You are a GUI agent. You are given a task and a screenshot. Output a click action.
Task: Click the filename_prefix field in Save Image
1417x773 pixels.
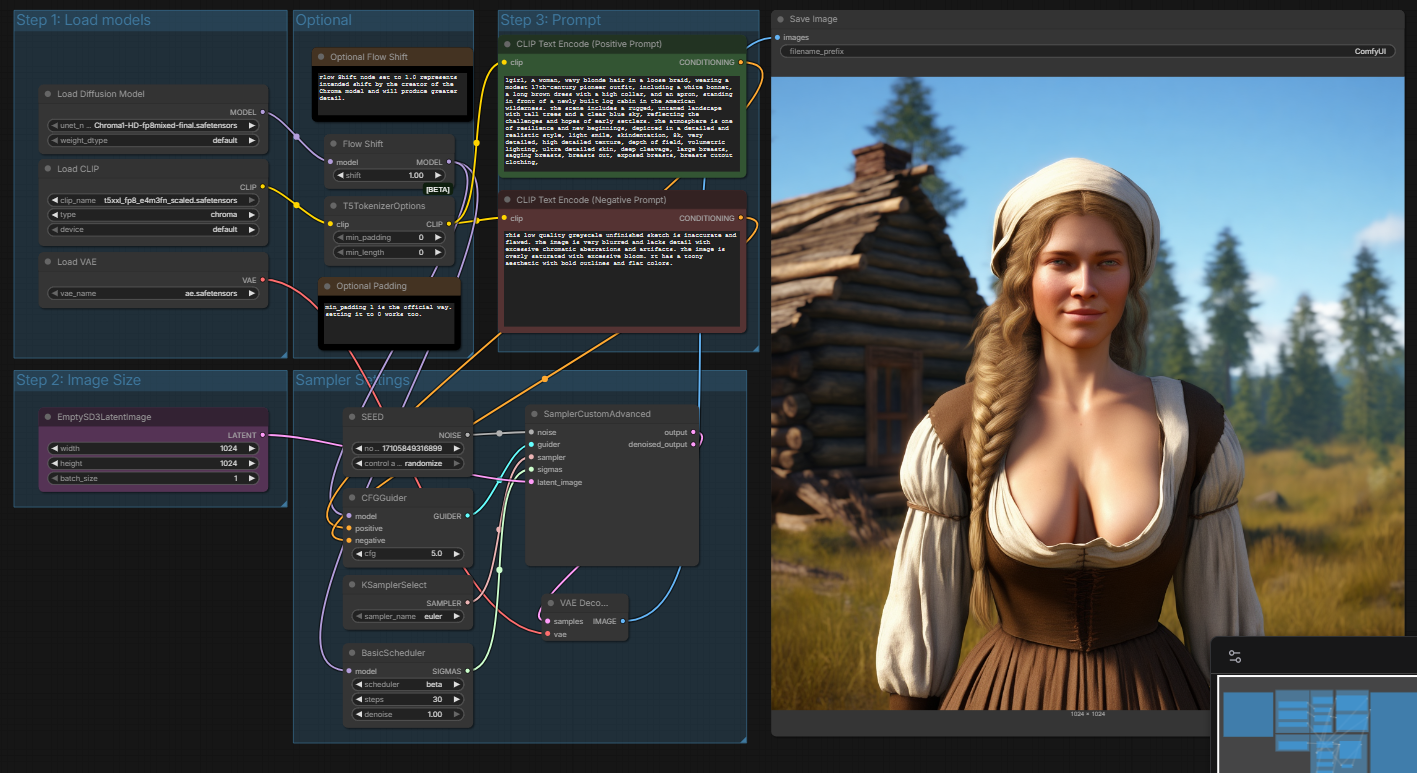point(1086,50)
